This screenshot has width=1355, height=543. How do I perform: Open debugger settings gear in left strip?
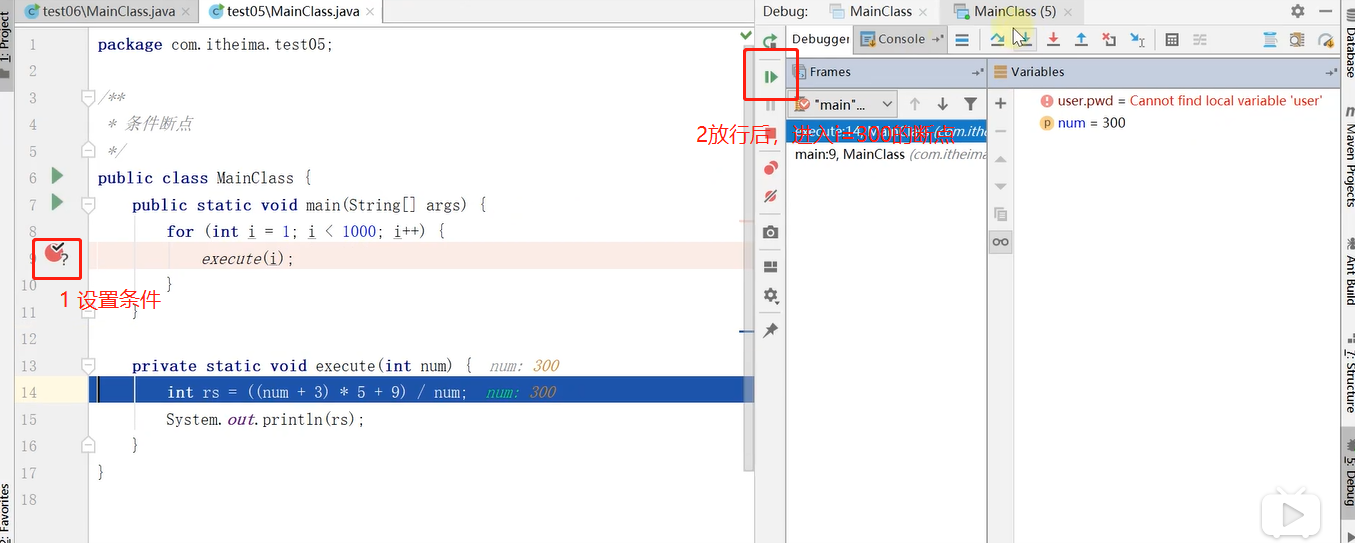coord(770,296)
